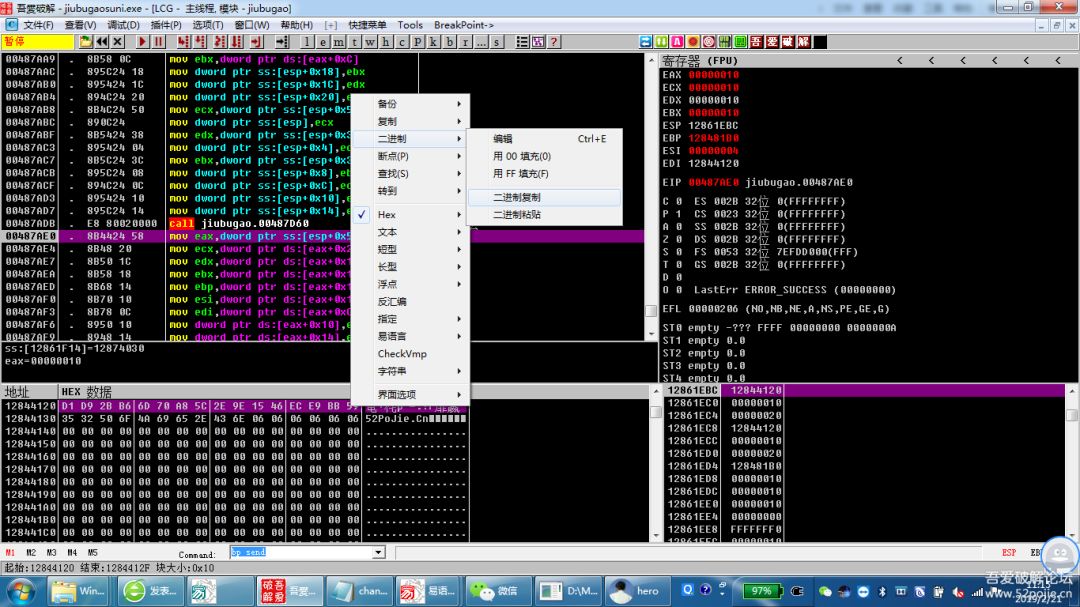Image resolution: width=1080 pixels, height=607 pixels.
Task: Open the memory map 'm' button
Action: coord(339,42)
